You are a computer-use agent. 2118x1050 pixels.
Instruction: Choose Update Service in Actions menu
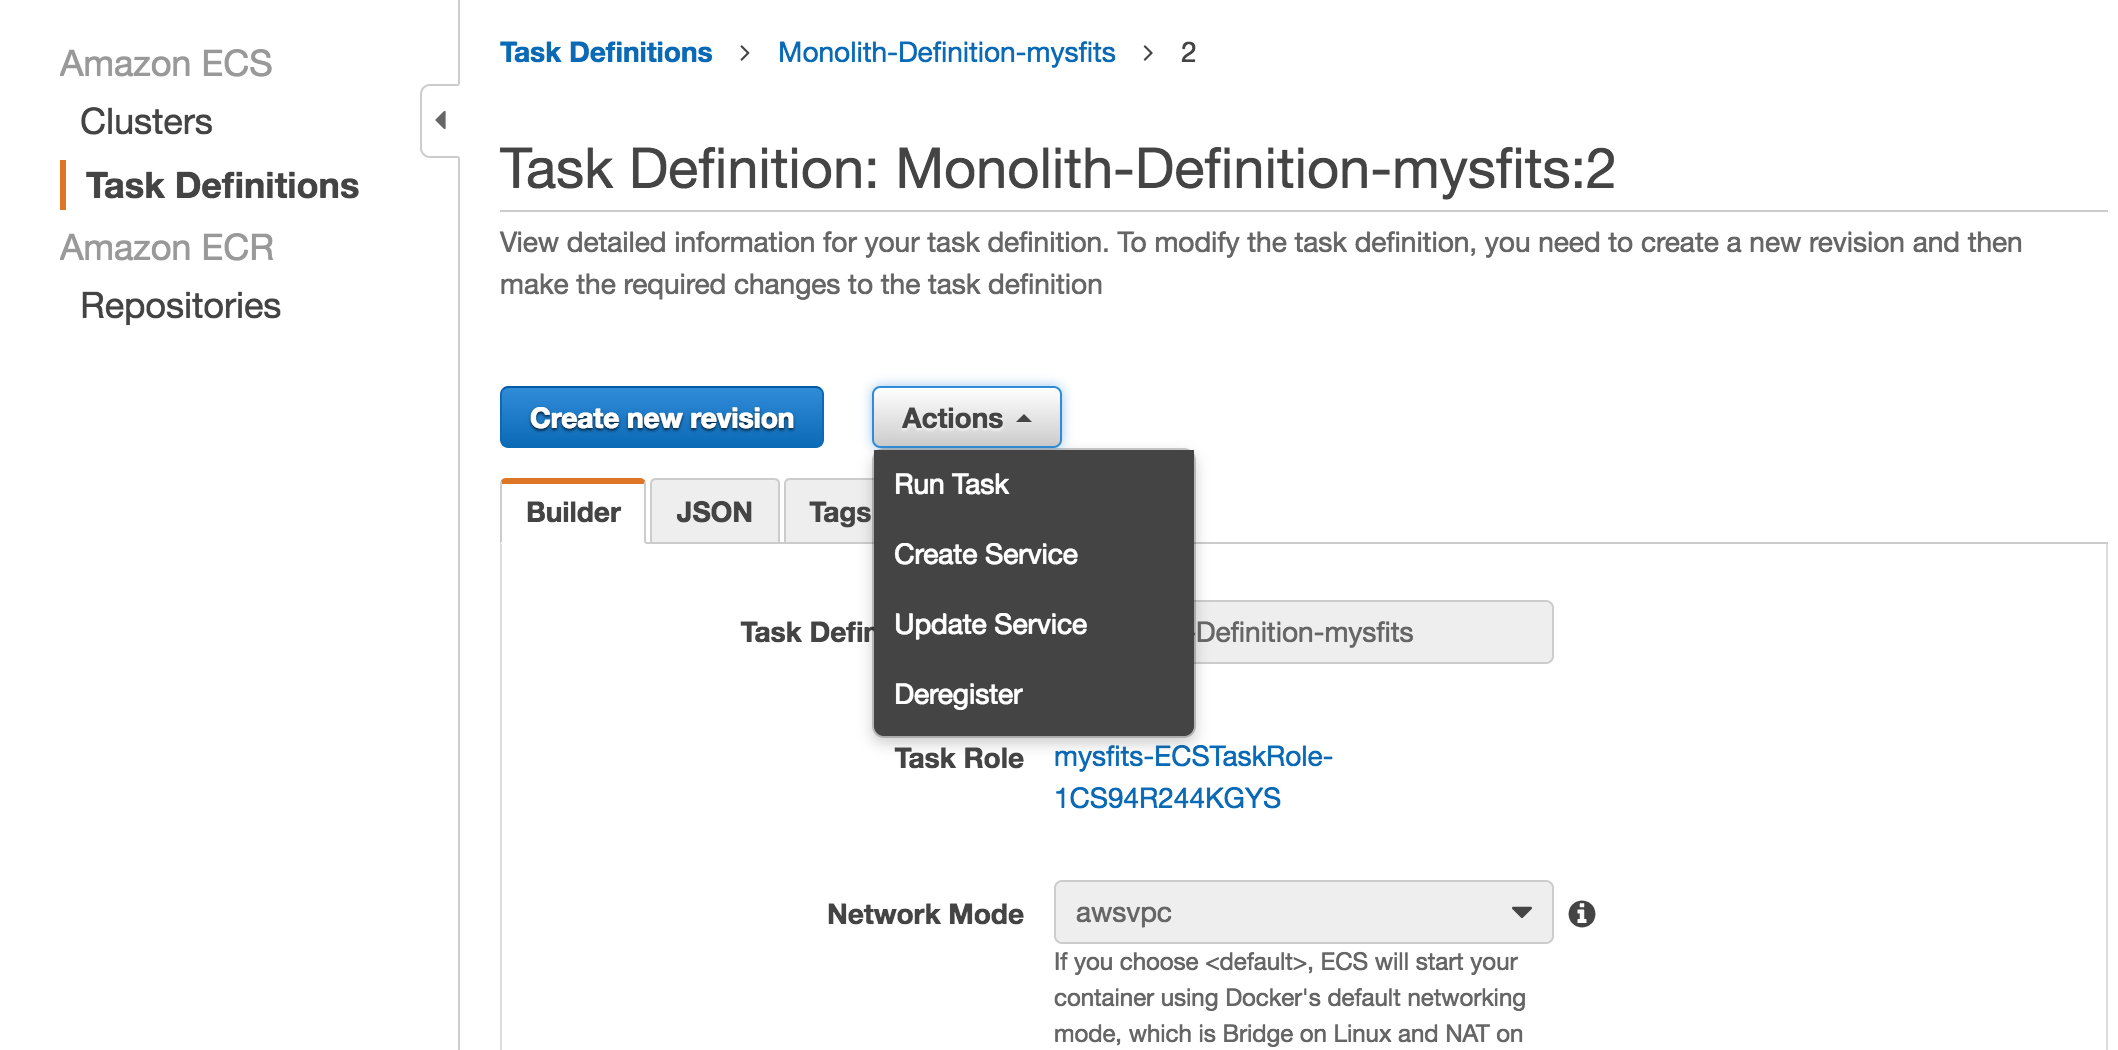pyautogui.click(x=1033, y=625)
